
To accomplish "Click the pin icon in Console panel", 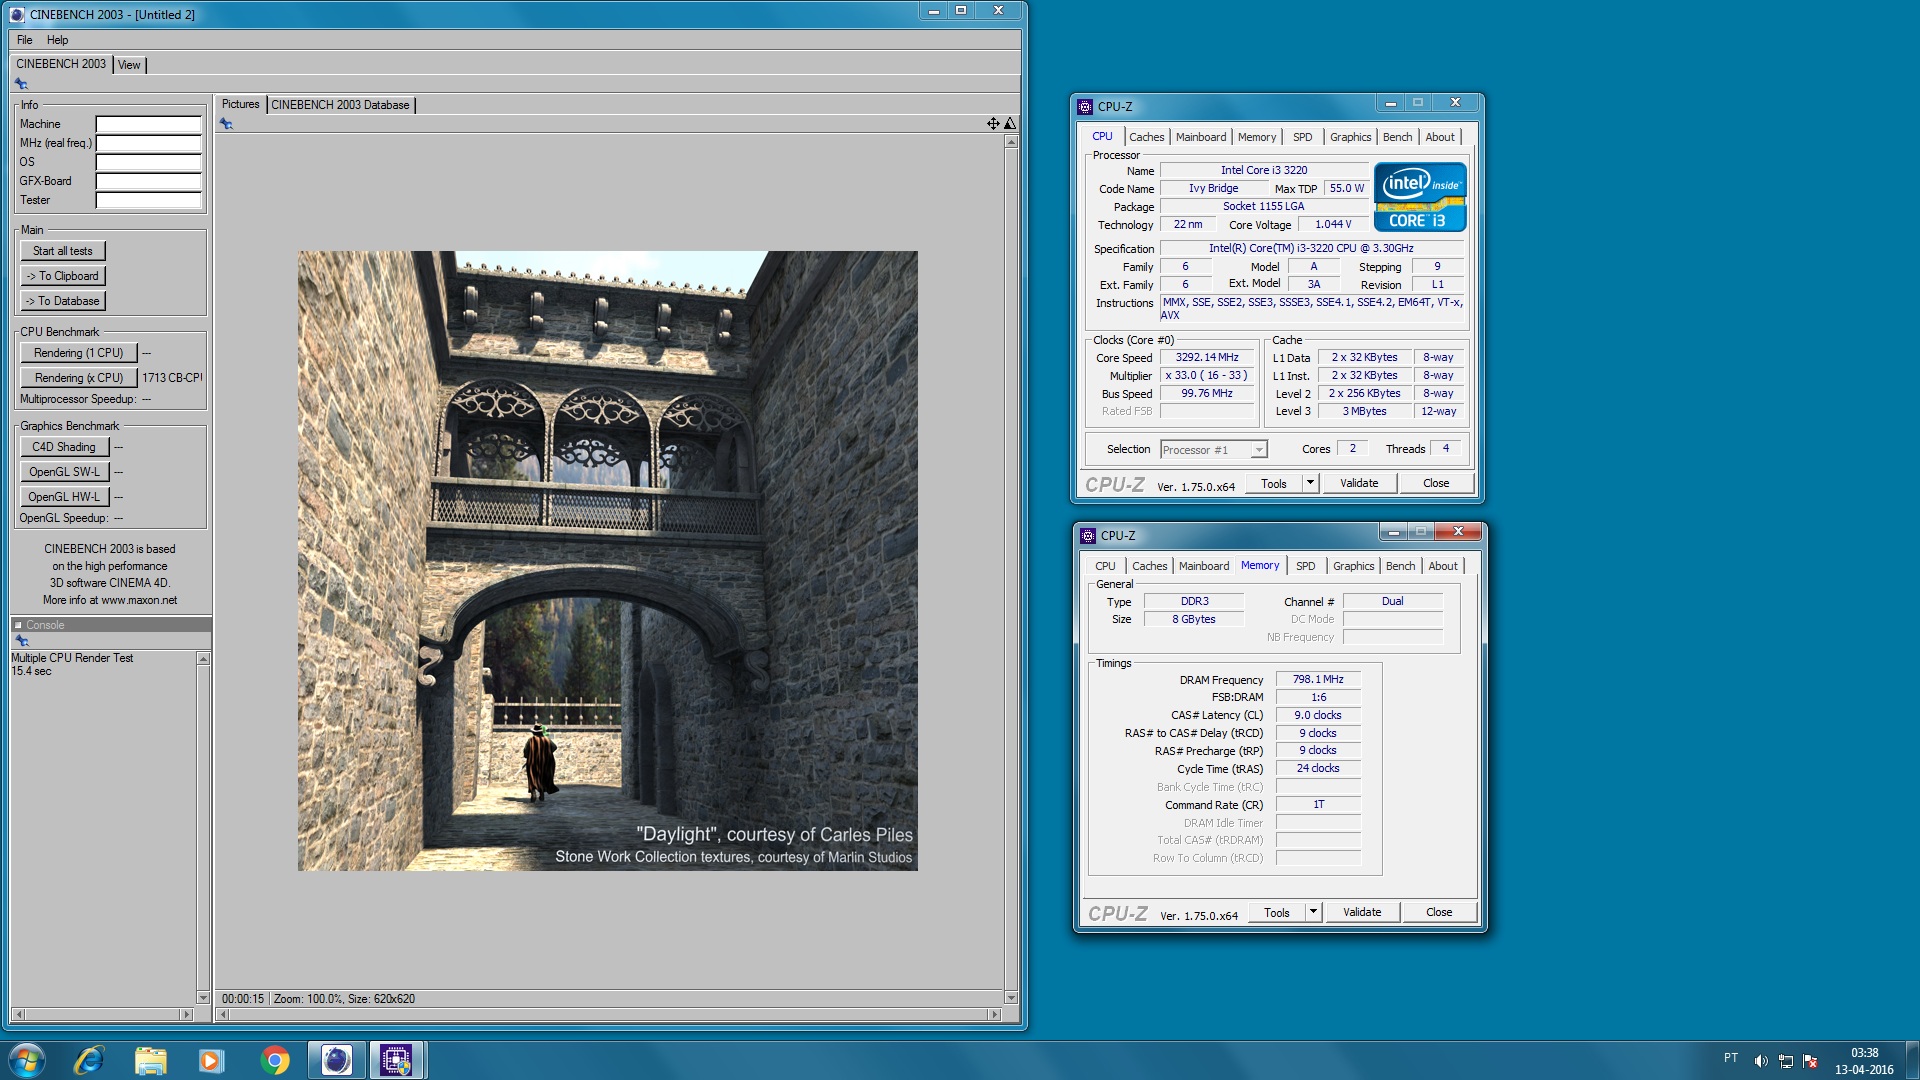I will (22, 641).
